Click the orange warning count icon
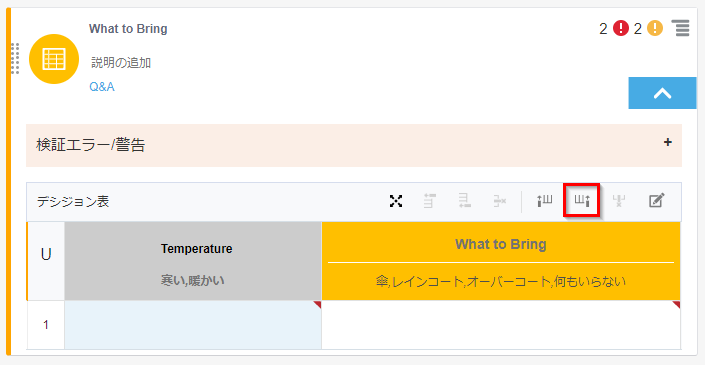 655,29
